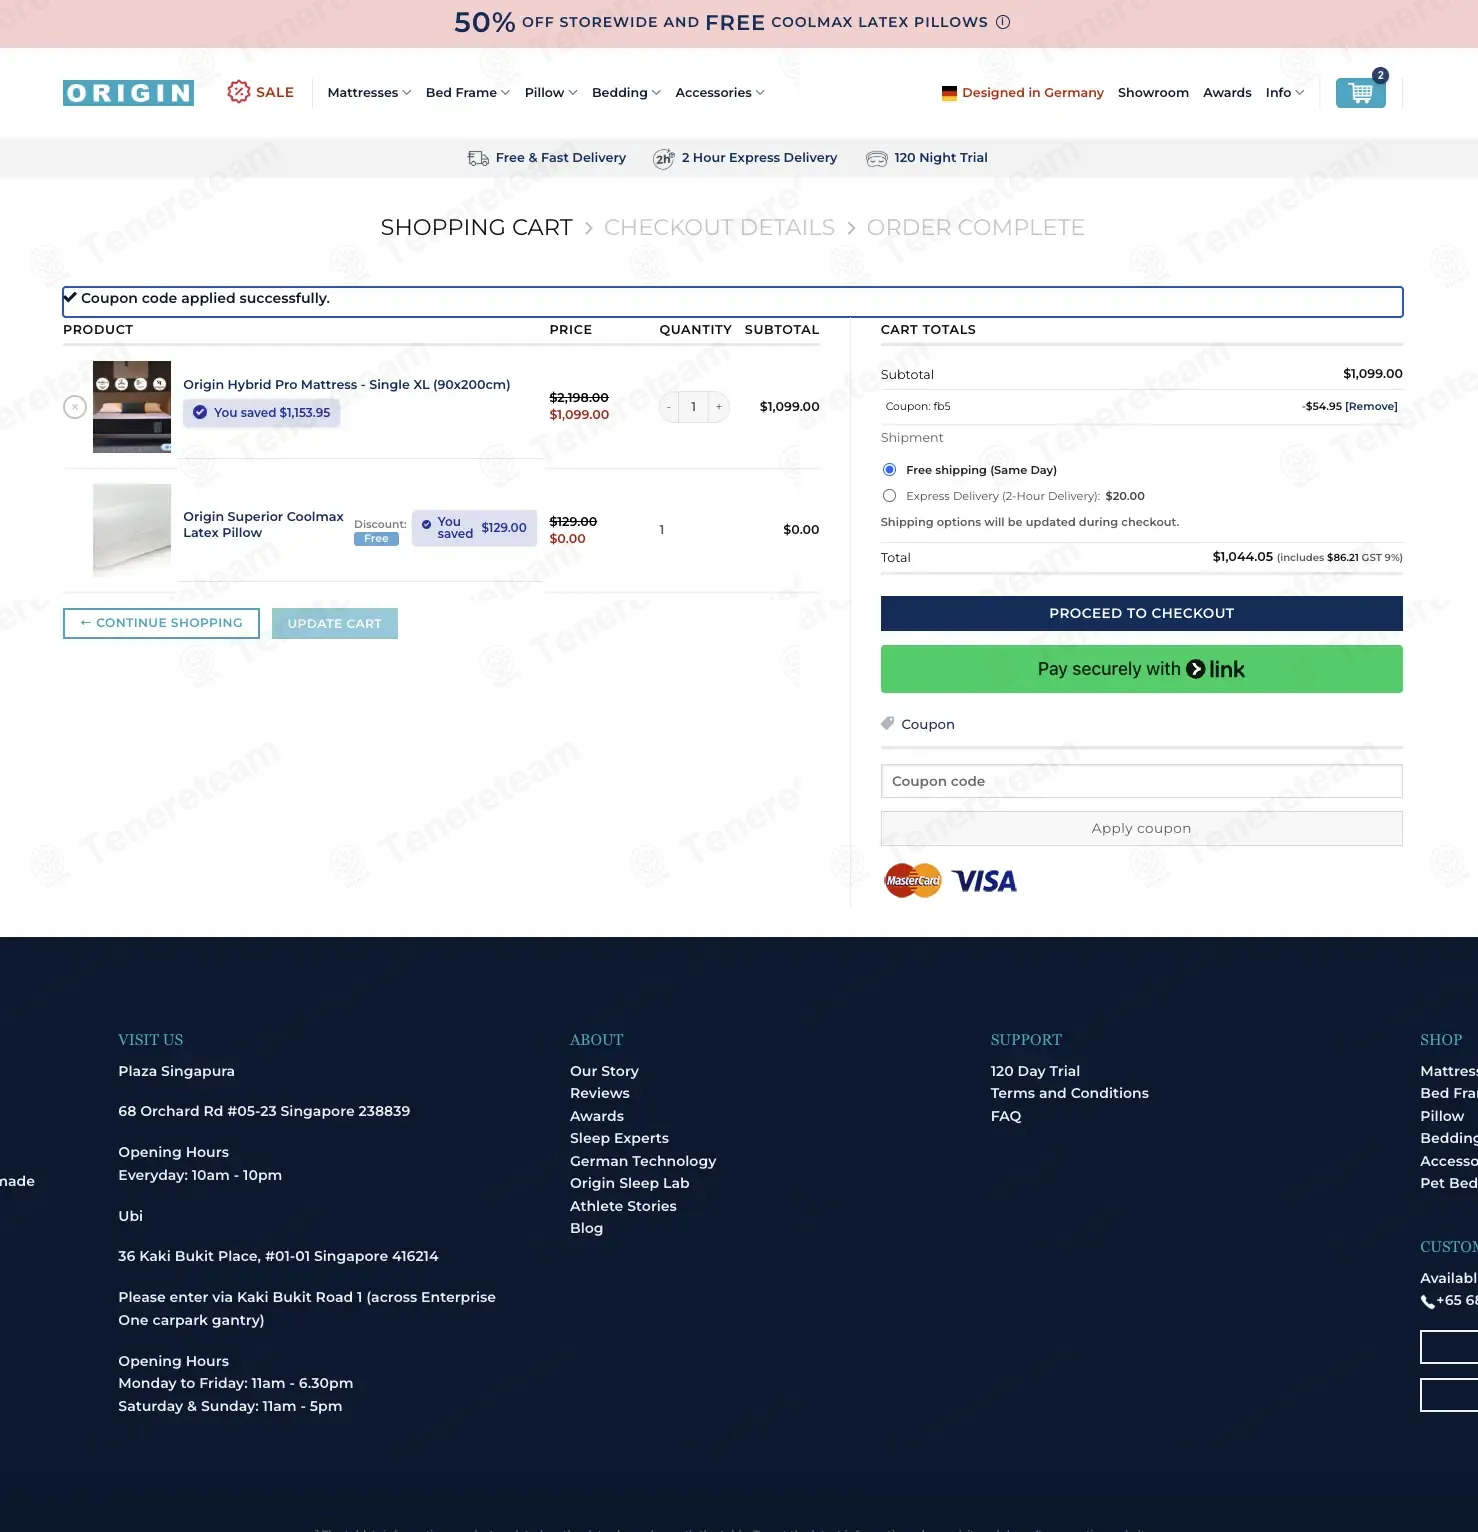Screen dimensions: 1478x1532
Task: Open Origin Hybrid Pro Mattress product link
Action: click(x=346, y=384)
